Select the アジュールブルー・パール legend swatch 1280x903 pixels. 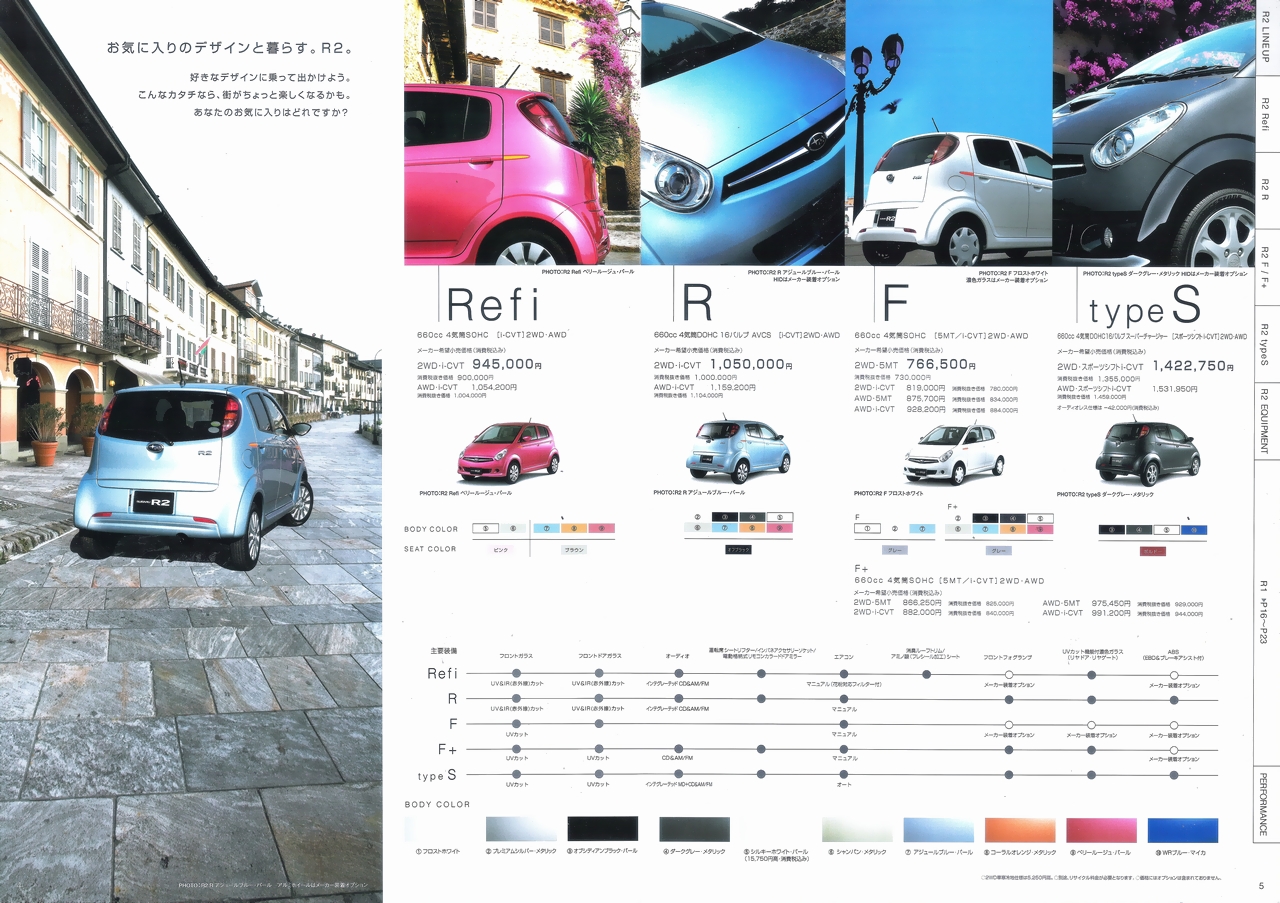coord(938,829)
